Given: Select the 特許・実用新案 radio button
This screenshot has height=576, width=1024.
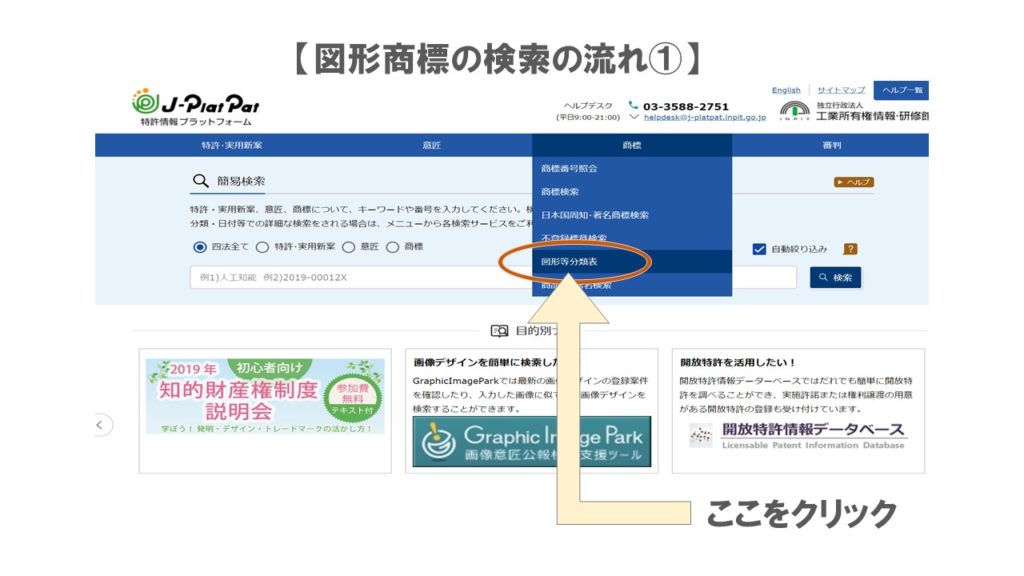Looking at the screenshot, I should tap(262, 248).
